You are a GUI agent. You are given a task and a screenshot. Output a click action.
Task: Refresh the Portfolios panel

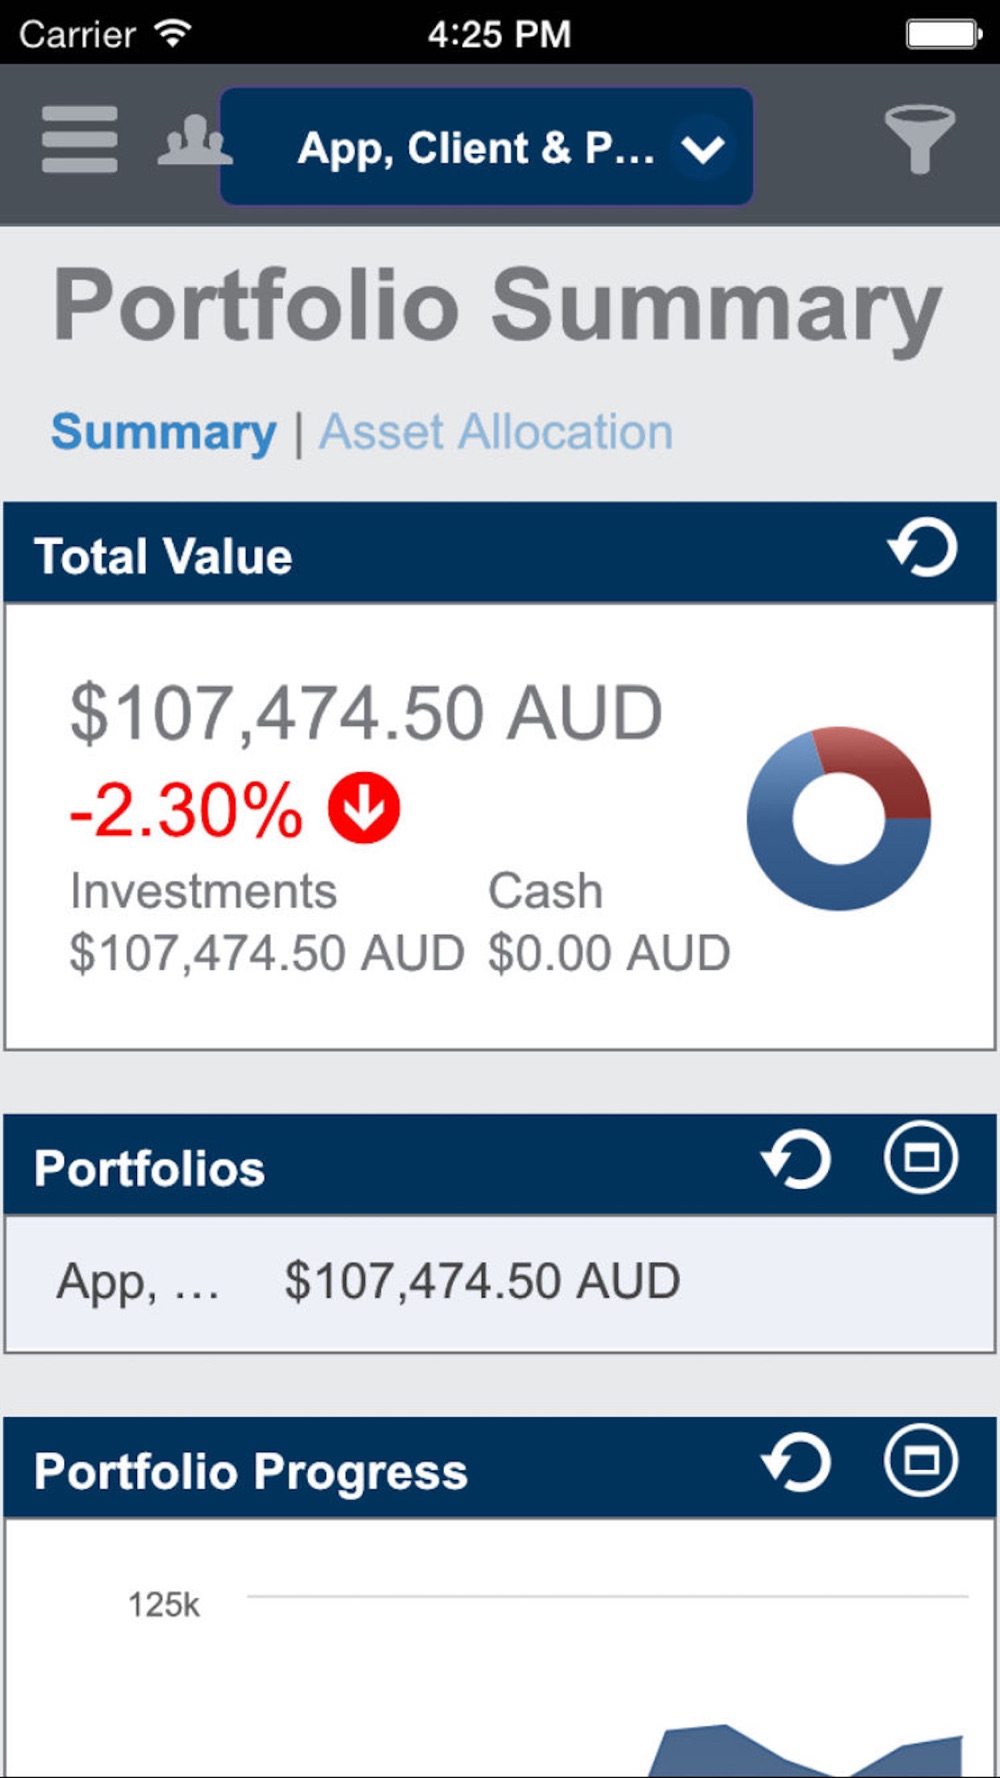pos(796,1160)
